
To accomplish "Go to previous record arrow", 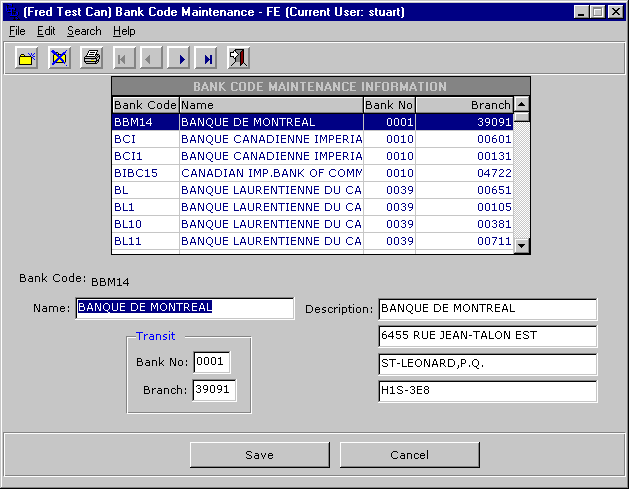I will pos(151,59).
